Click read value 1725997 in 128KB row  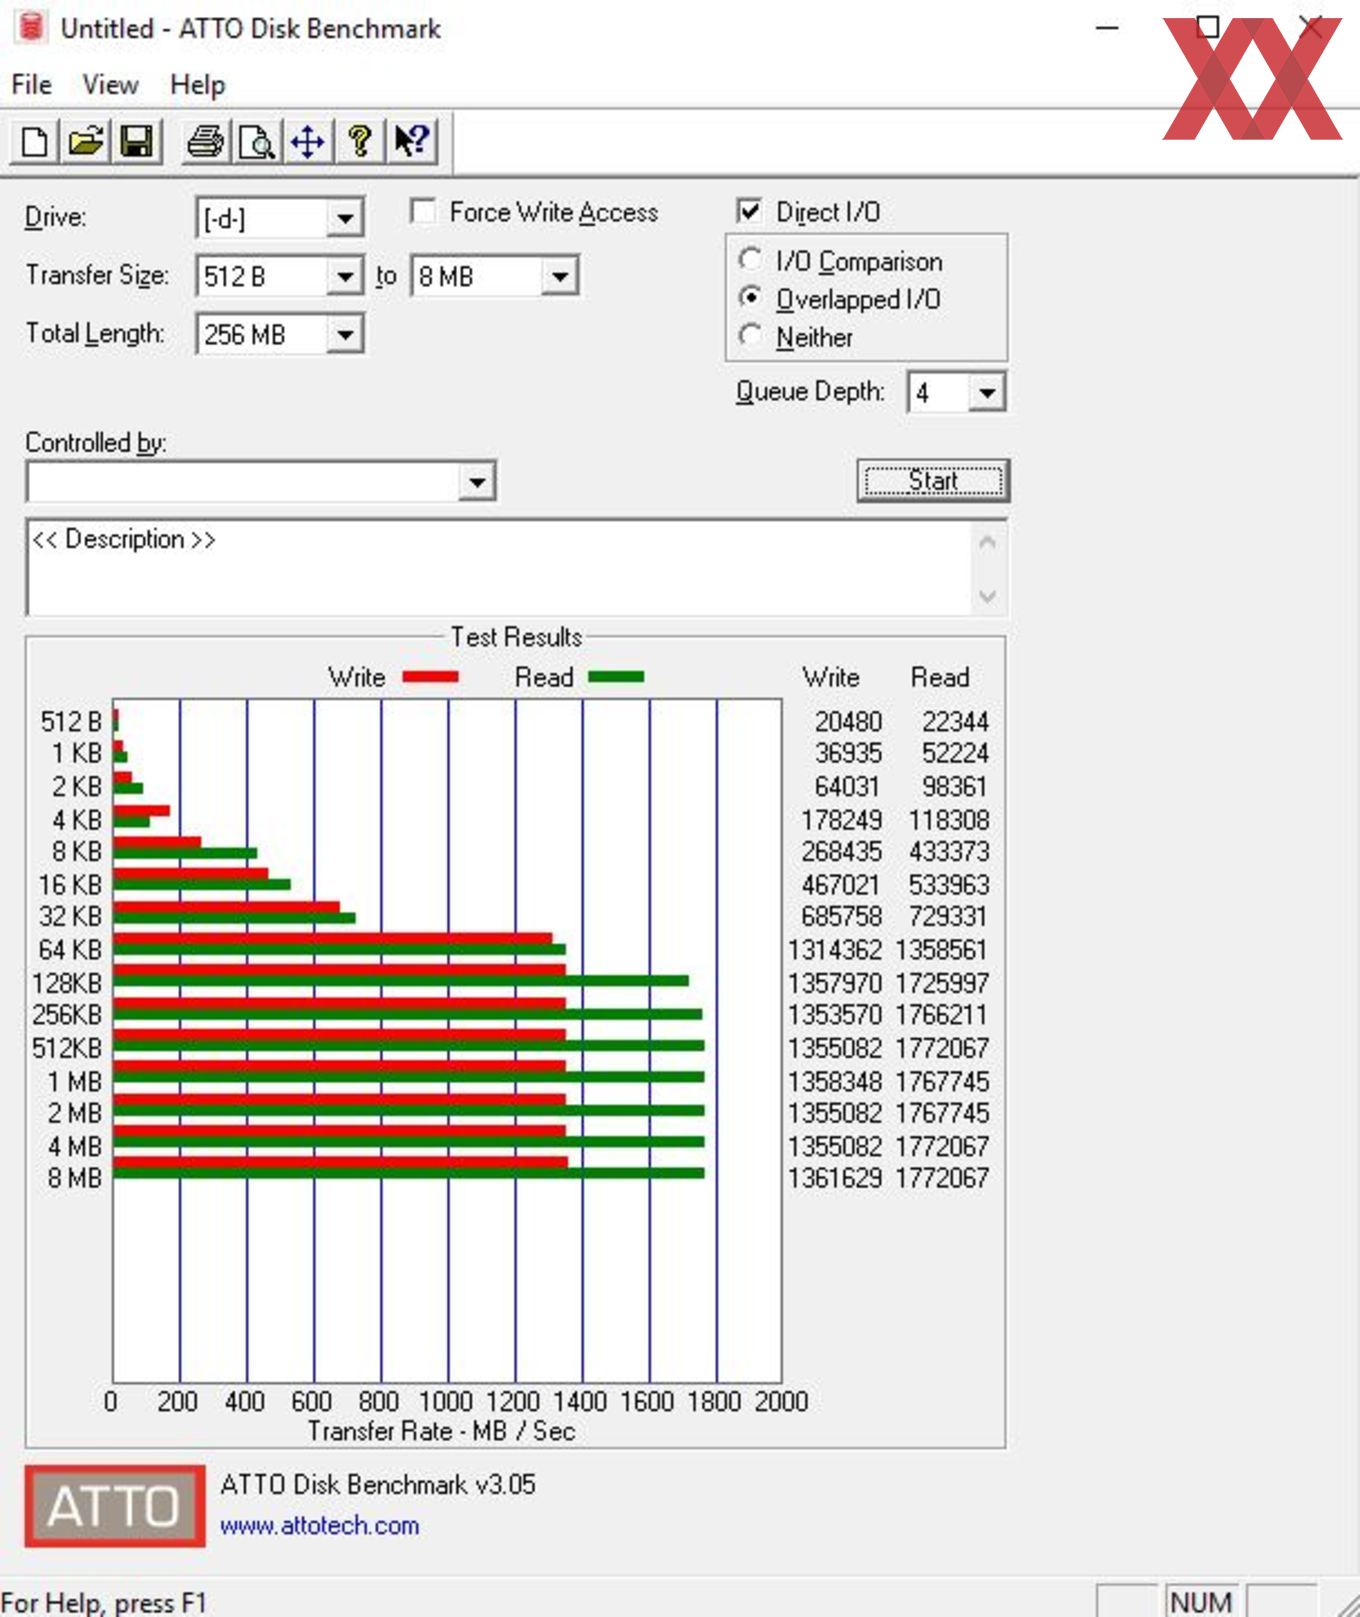942,983
